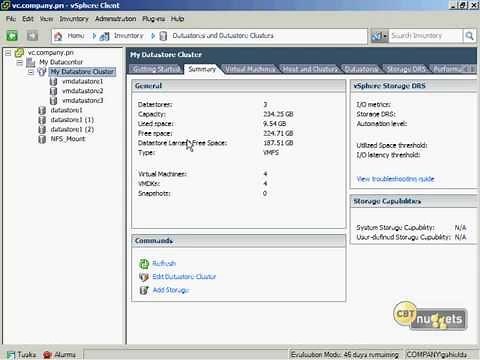Image resolution: width=480 pixels, height=360 pixels.
Task: Click the Edit Datastore Cluster link
Action: [x=184, y=277]
